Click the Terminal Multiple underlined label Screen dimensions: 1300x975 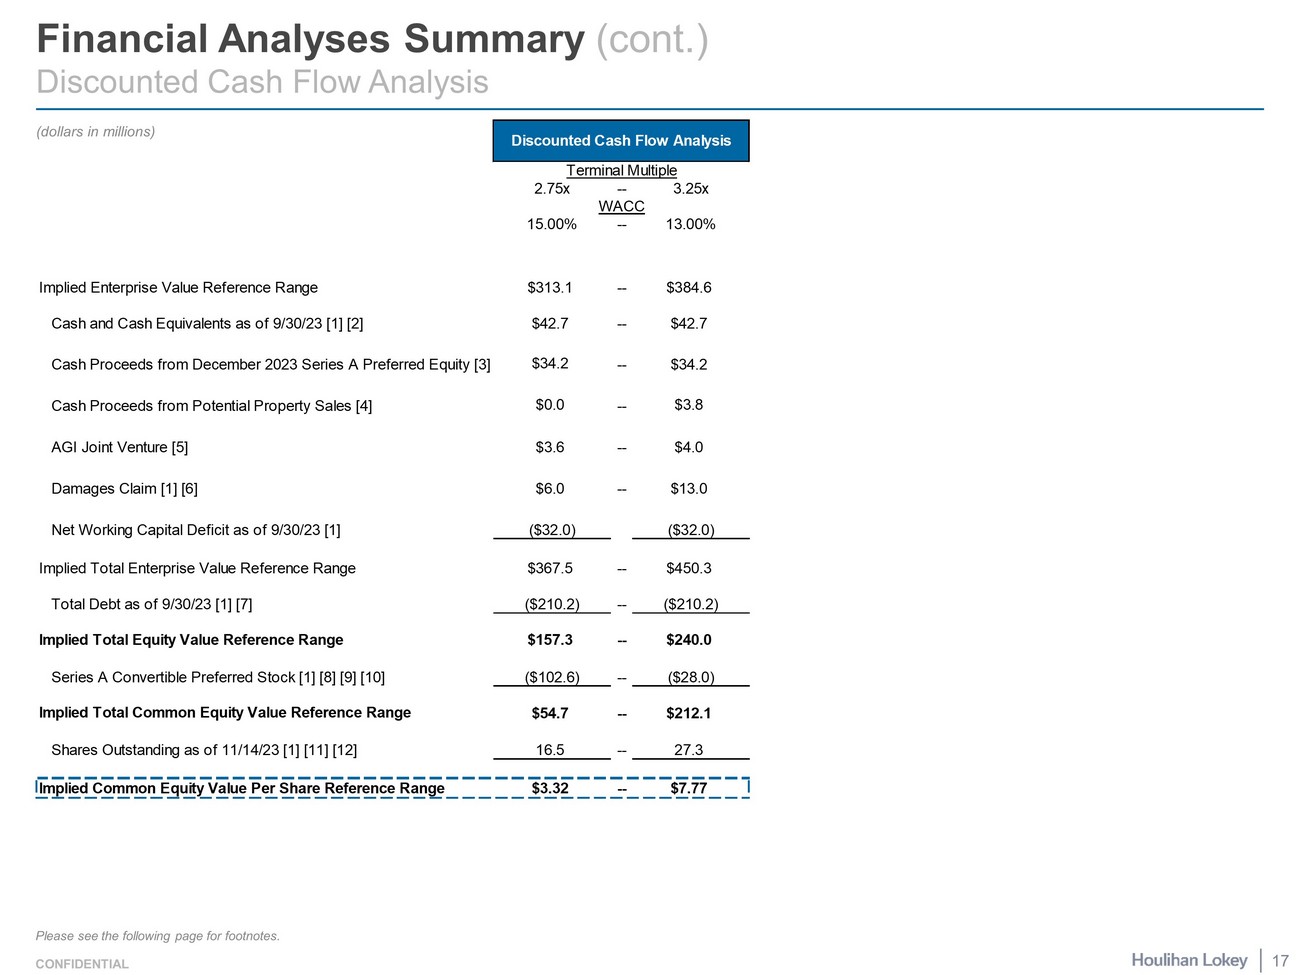pos(621,171)
